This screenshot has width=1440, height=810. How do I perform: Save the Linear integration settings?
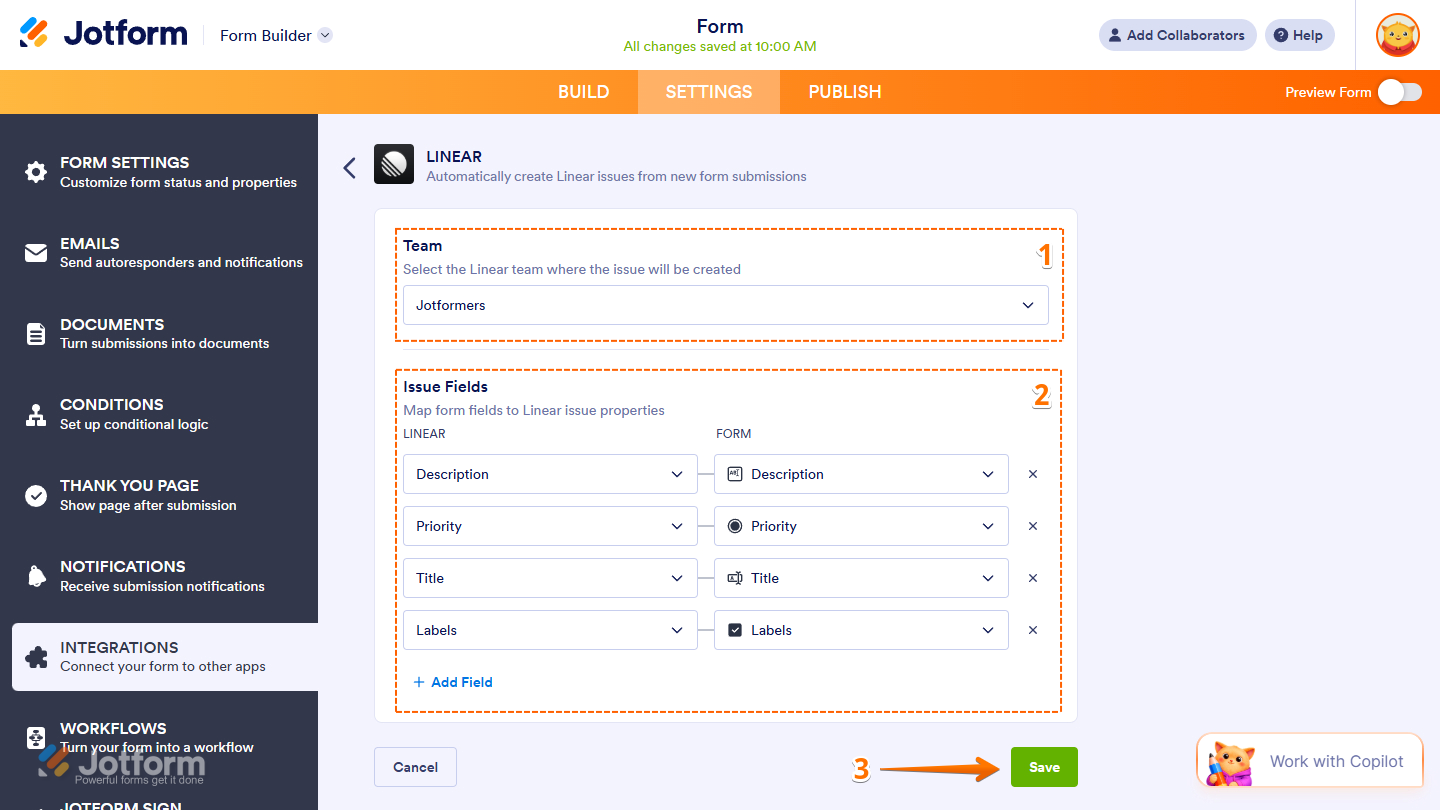1044,767
